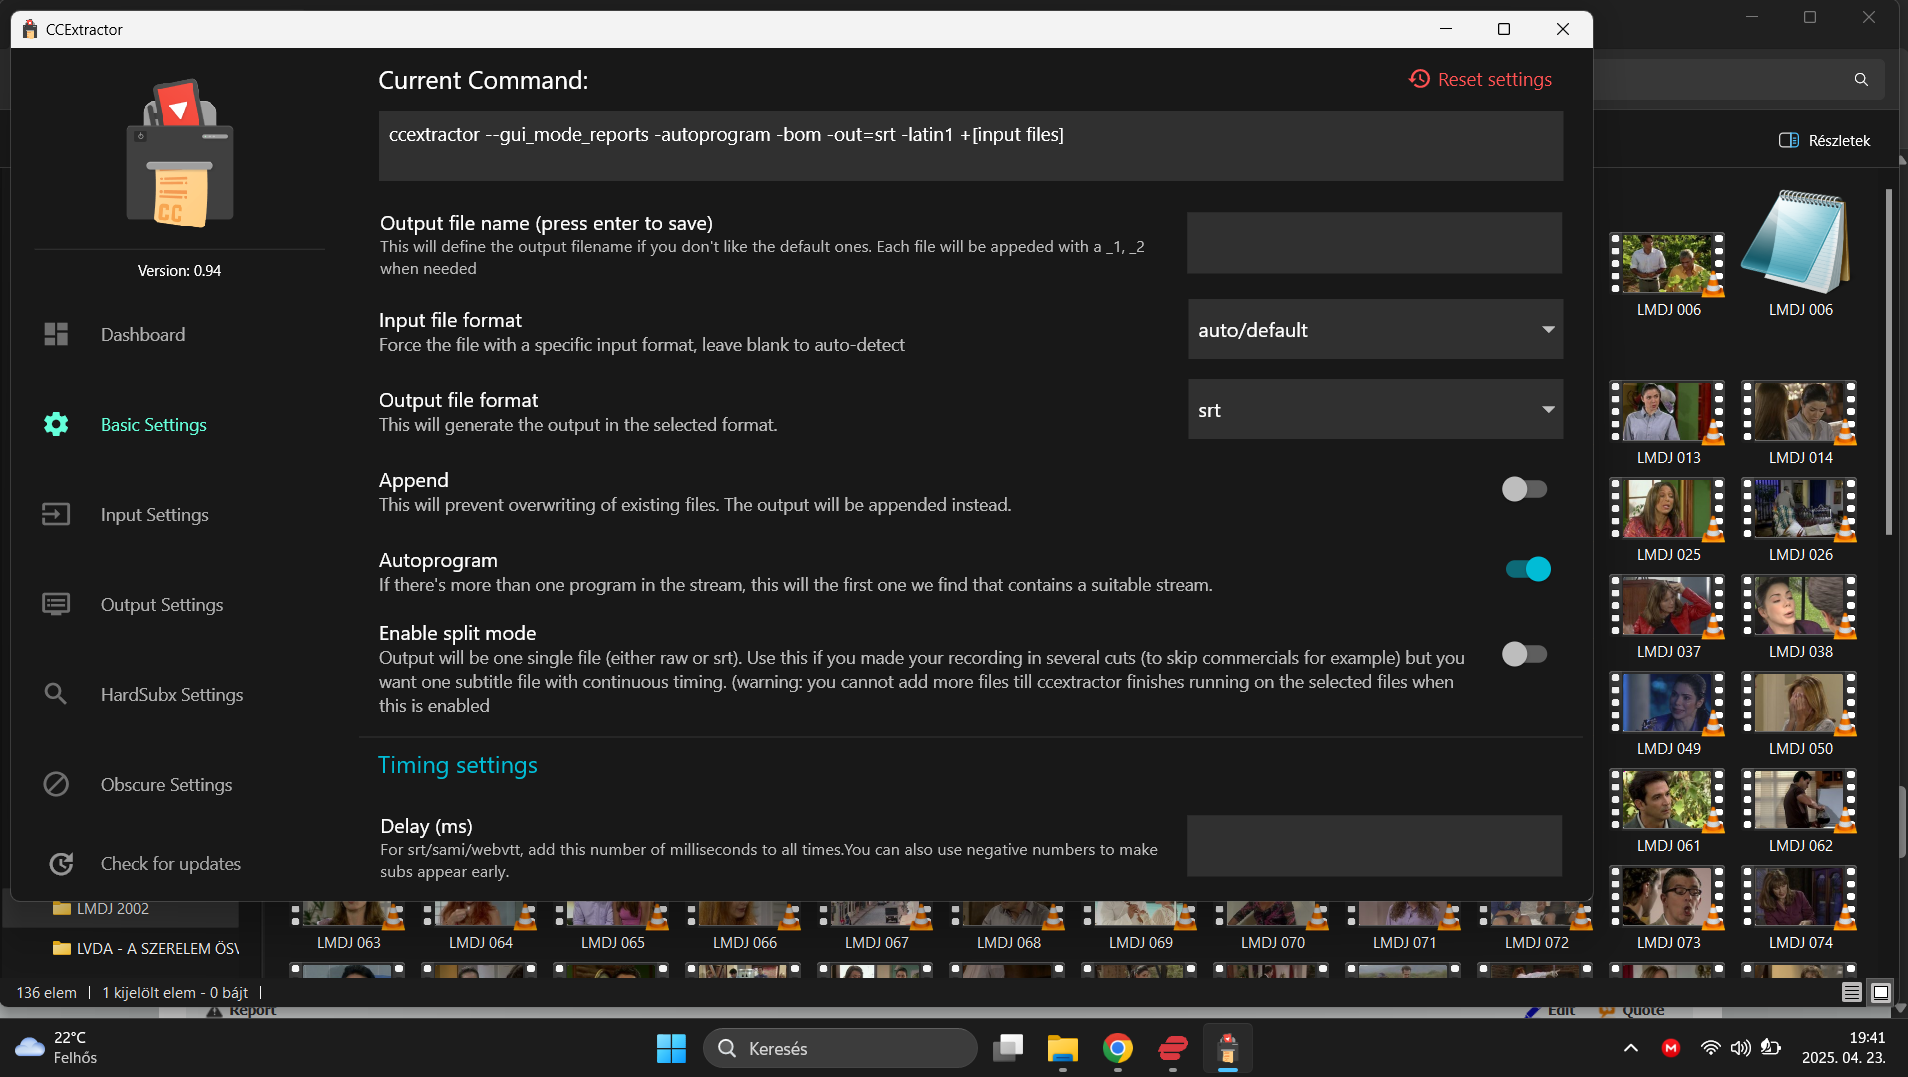1908x1077 pixels.
Task: Select the LMDJ 2002 folder in tree
Action: click(x=113, y=908)
